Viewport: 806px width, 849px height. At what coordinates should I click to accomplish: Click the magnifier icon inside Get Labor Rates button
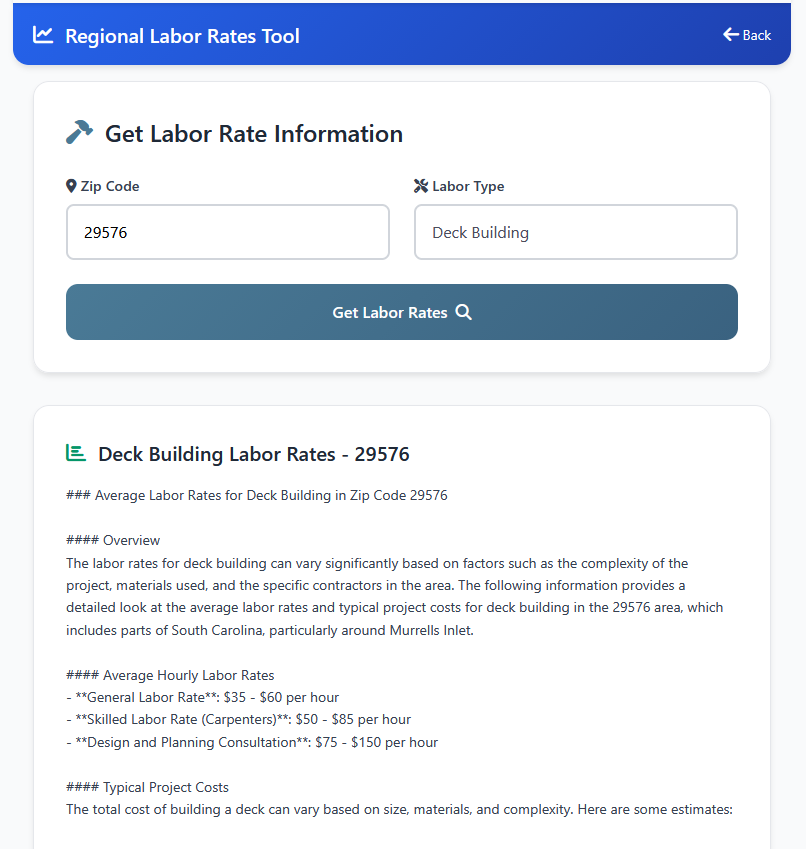click(x=463, y=312)
